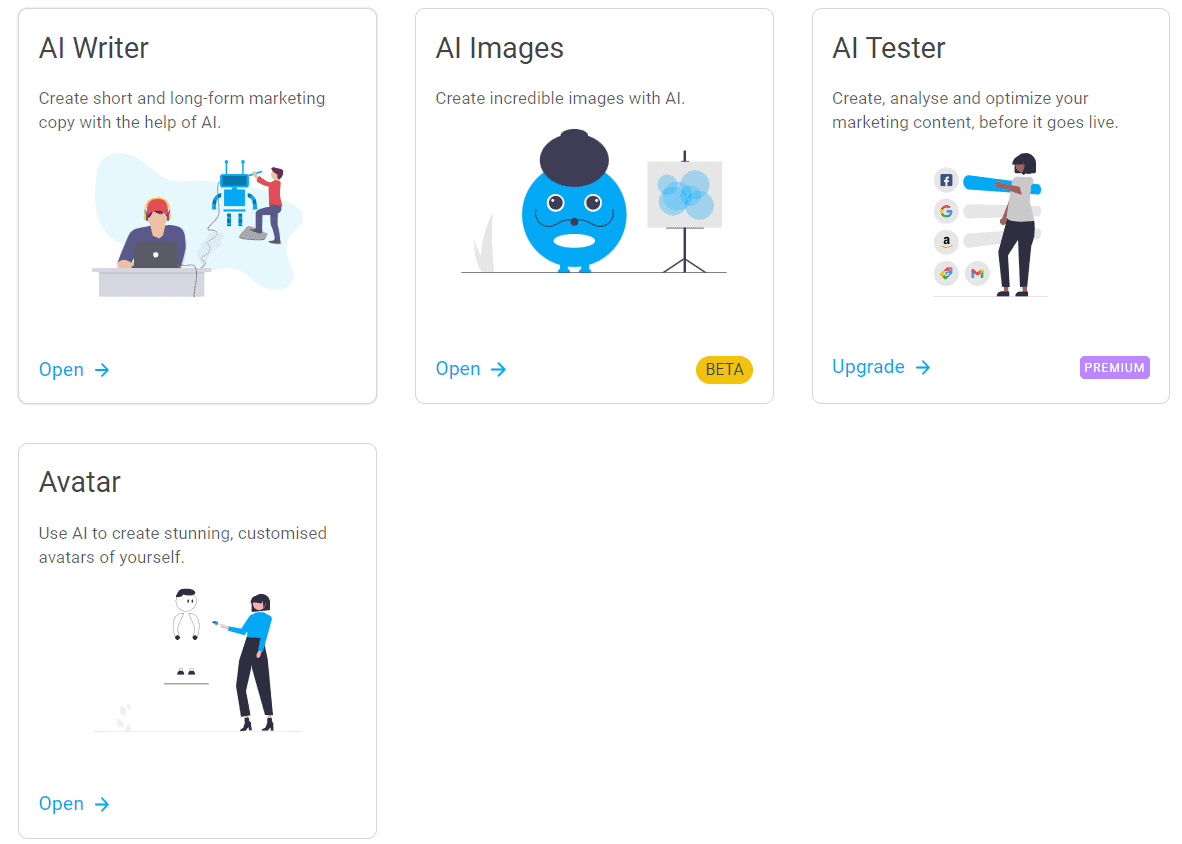Click the Chrome icon in AI Tester illustration

tap(946, 272)
